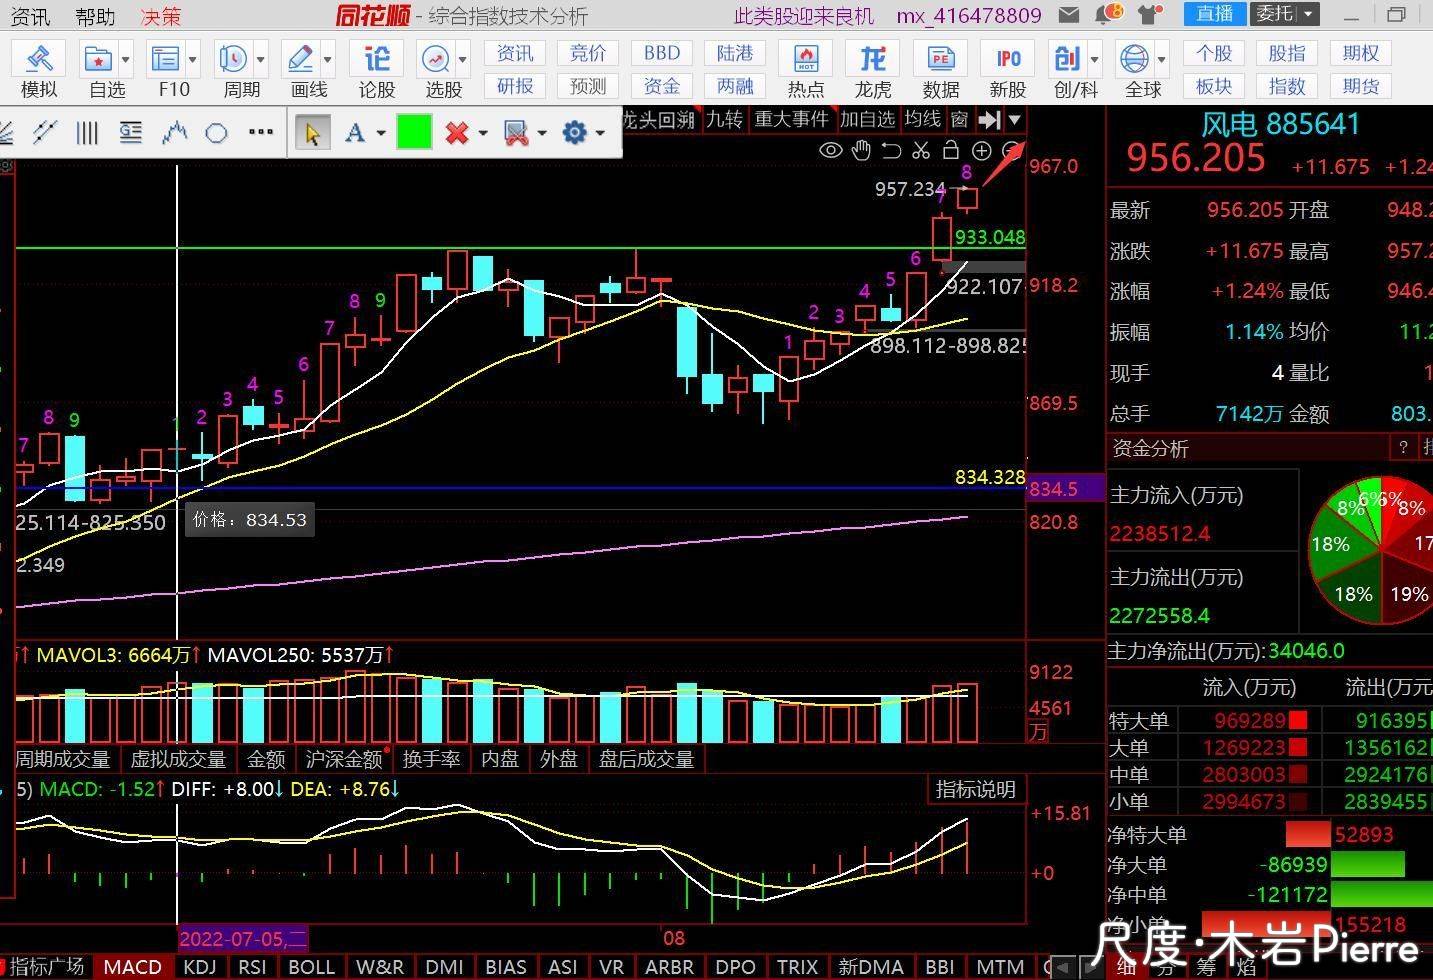The width and height of the screenshot is (1433, 980).
Task: Click the green color swatch
Action: 414,133
